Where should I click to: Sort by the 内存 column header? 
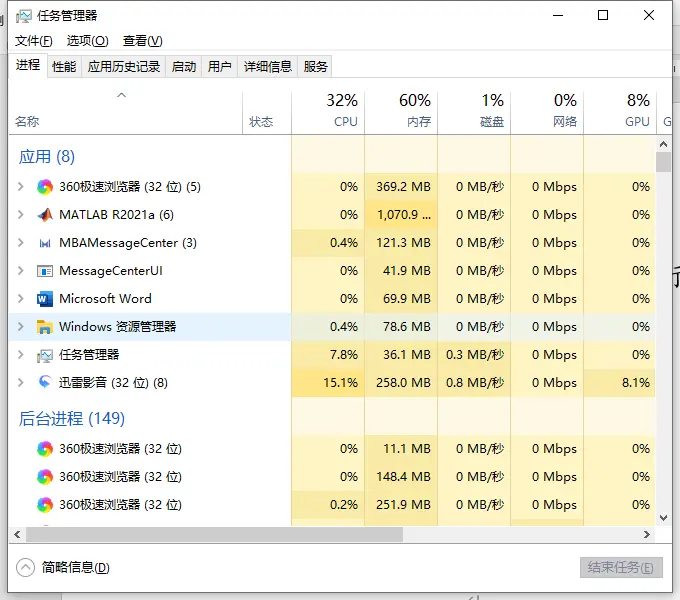(401, 112)
